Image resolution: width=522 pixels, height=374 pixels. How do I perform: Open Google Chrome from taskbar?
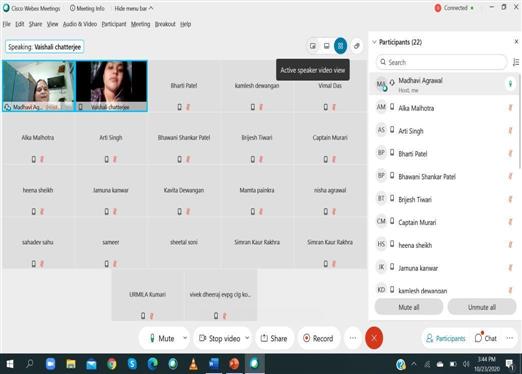click(112, 364)
